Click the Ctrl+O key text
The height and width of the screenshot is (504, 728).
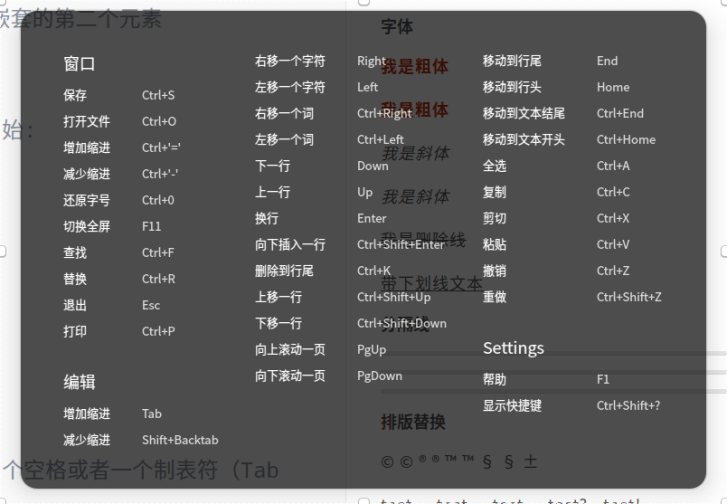[159, 122]
